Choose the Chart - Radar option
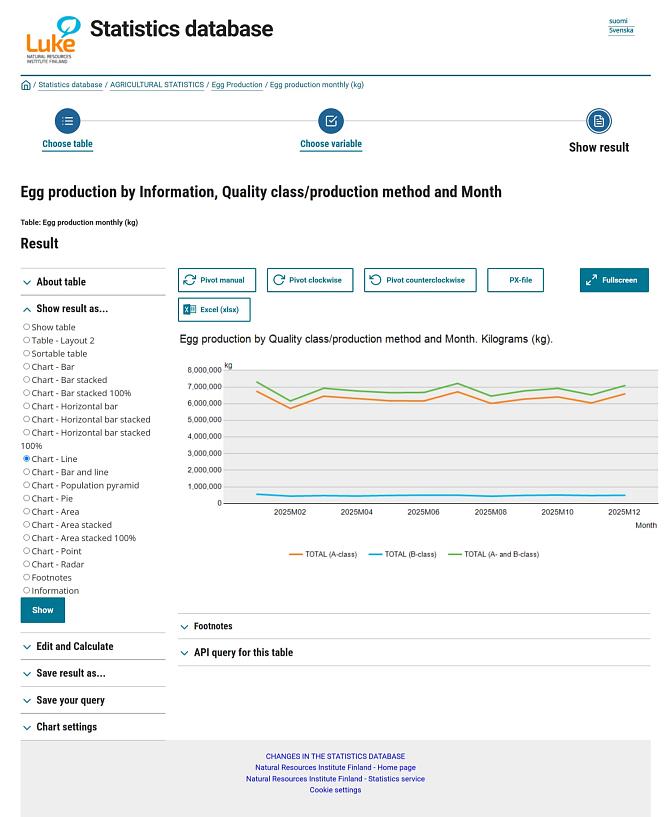 26,564
